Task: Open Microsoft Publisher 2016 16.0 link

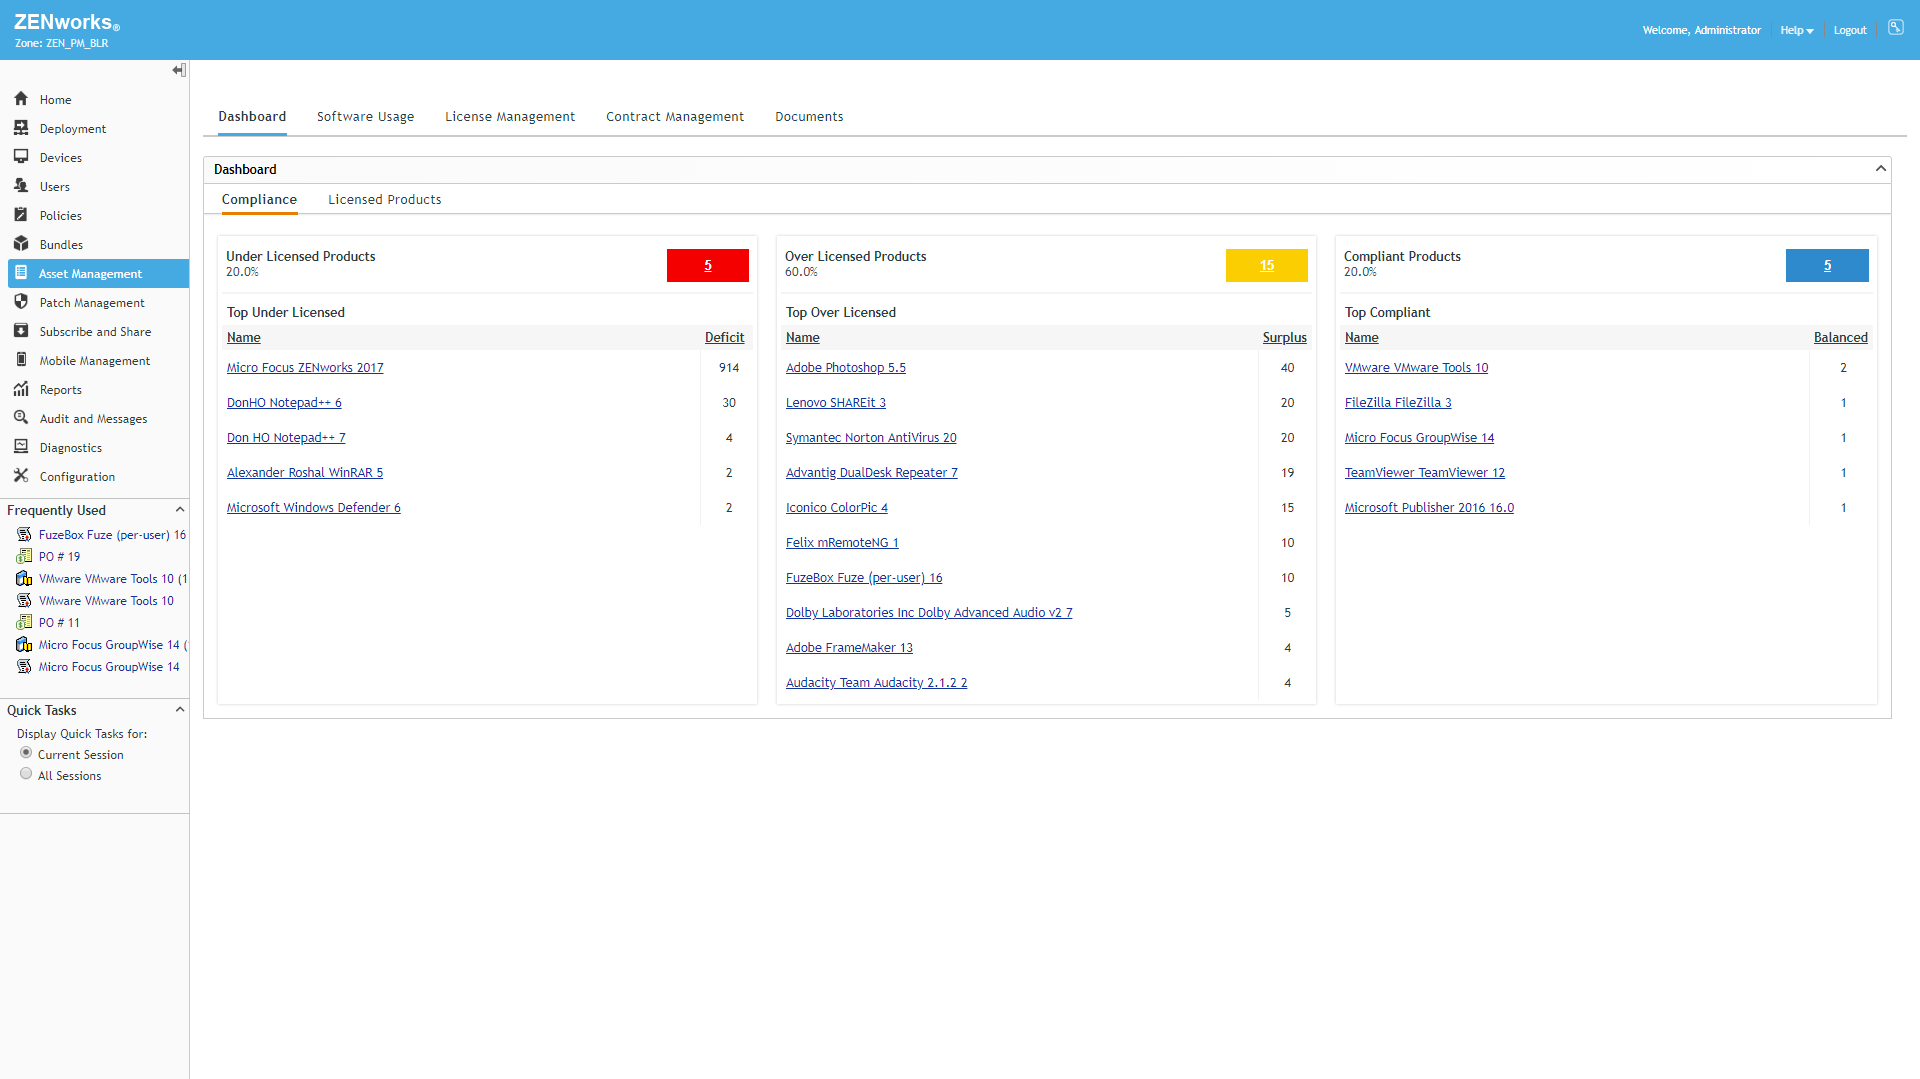Action: click(1429, 508)
